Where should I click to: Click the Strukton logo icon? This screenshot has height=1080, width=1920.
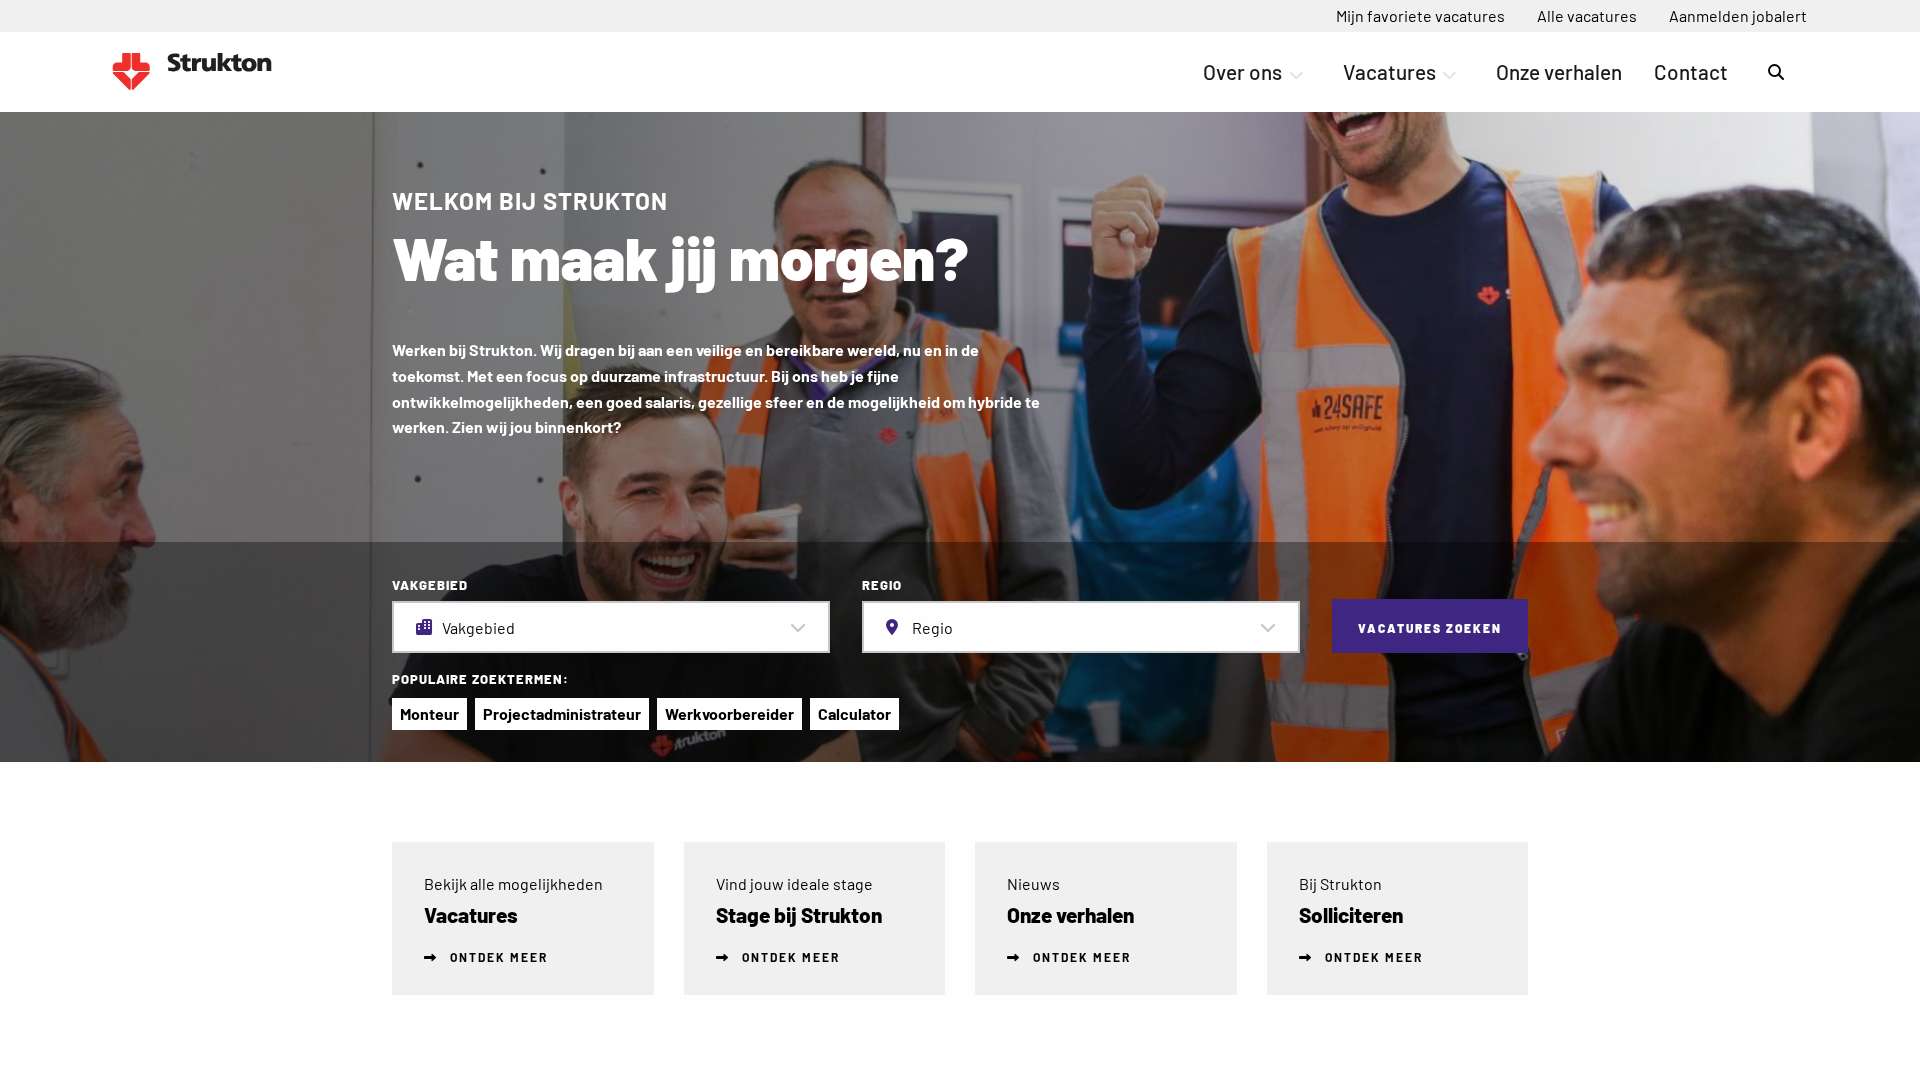point(131,71)
